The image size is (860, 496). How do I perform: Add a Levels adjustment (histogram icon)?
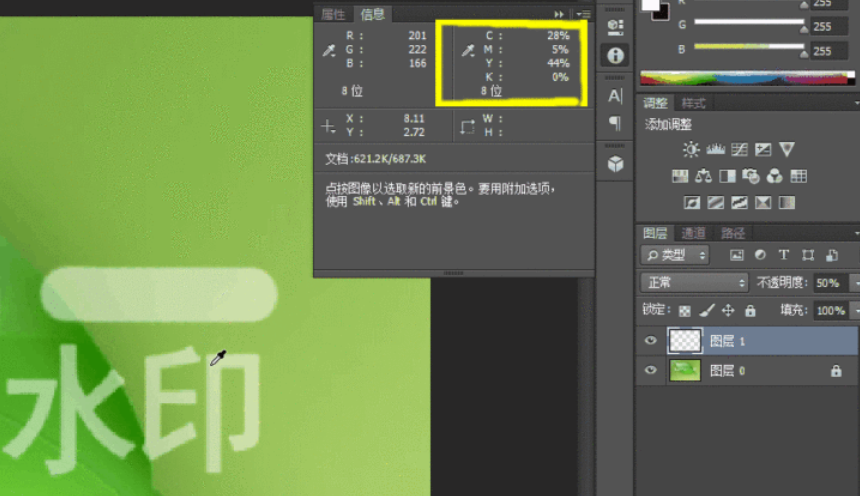(x=715, y=149)
